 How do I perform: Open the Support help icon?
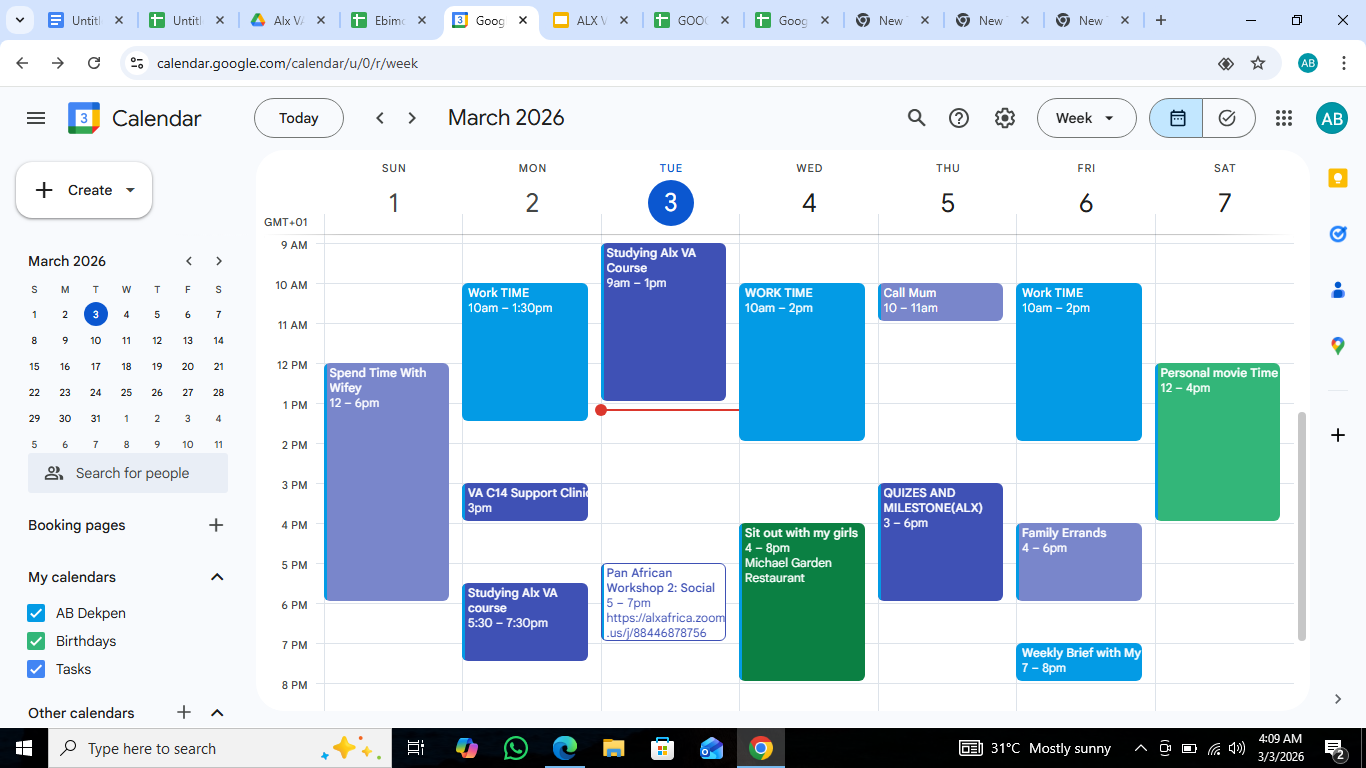(959, 118)
